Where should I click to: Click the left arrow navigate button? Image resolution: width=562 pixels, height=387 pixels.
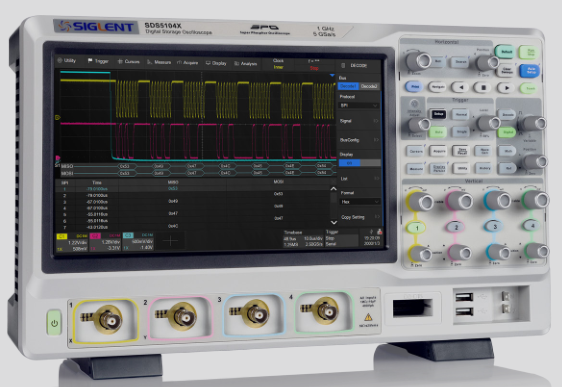pyautogui.click(x=461, y=87)
